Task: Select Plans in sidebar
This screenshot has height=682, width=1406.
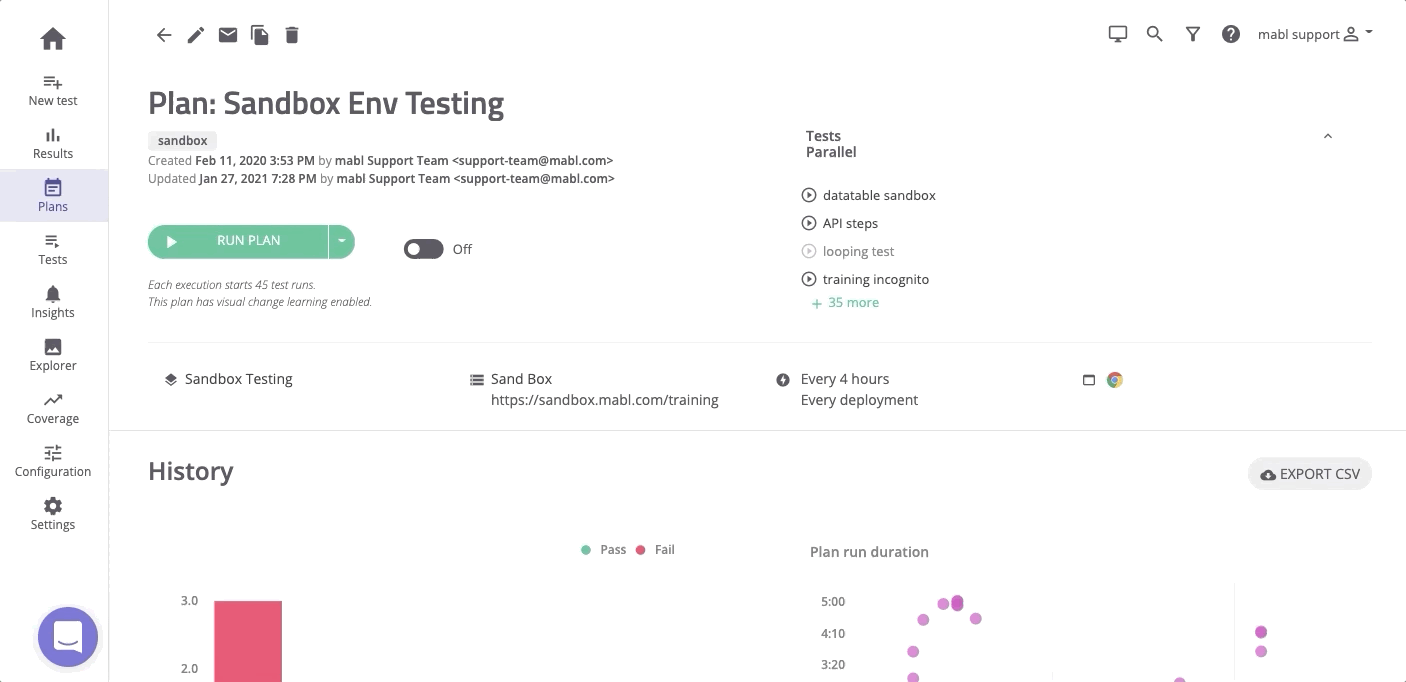Action: pos(53,196)
